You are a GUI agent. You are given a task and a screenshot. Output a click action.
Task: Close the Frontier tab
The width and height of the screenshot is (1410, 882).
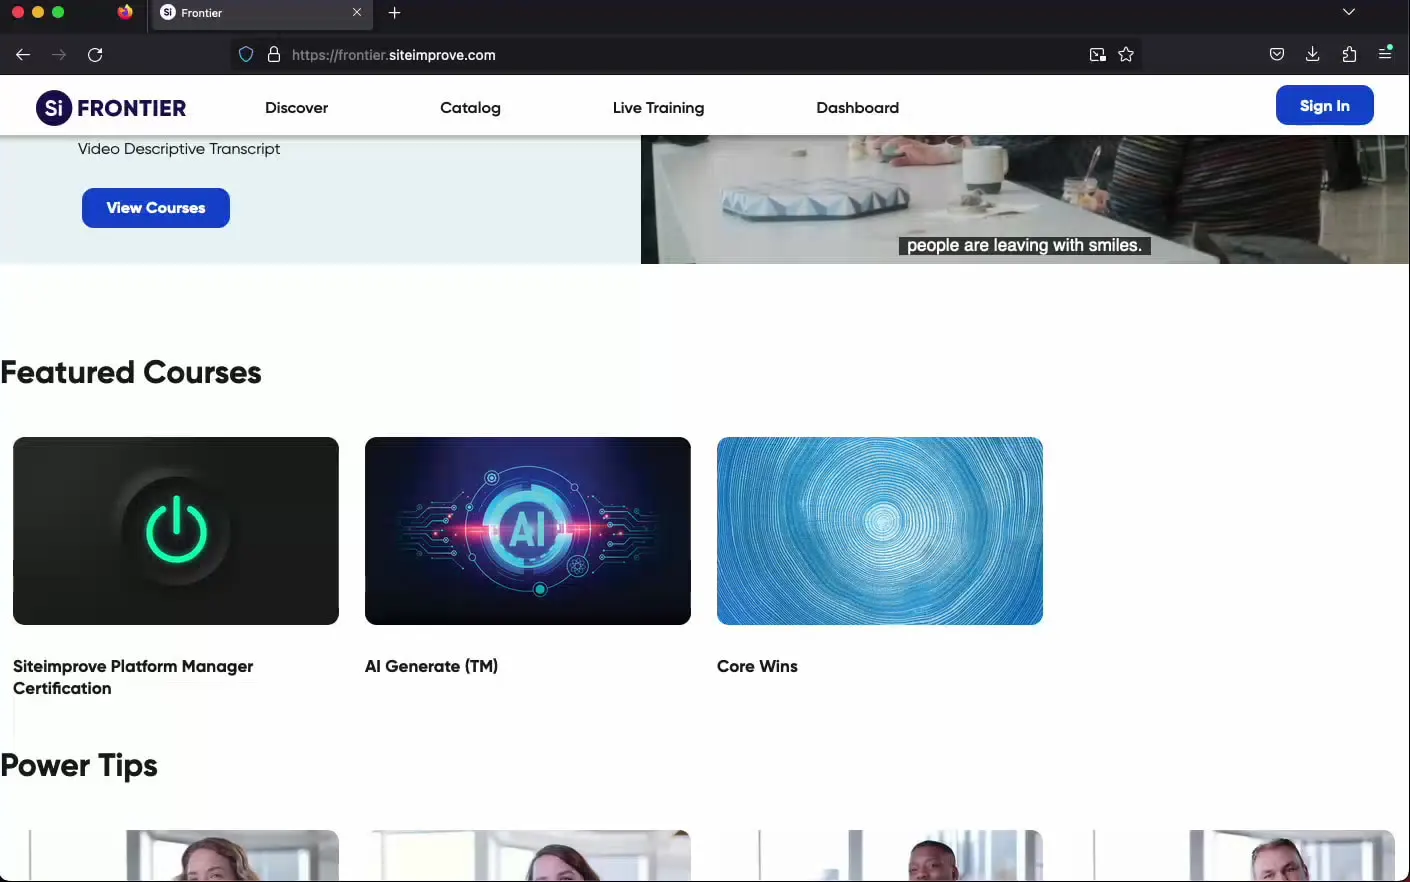(x=357, y=13)
